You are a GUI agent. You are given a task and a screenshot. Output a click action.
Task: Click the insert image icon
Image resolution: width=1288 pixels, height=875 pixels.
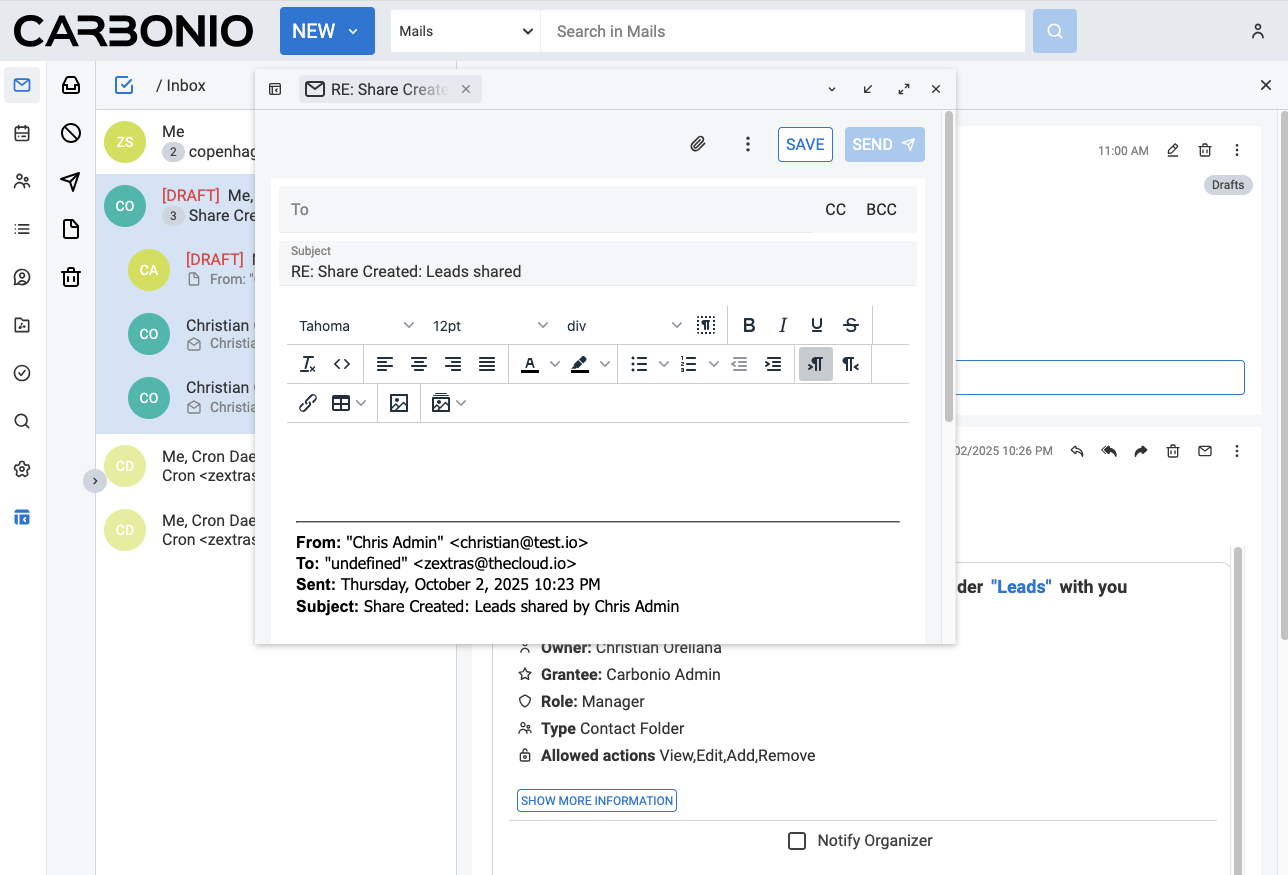click(399, 403)
